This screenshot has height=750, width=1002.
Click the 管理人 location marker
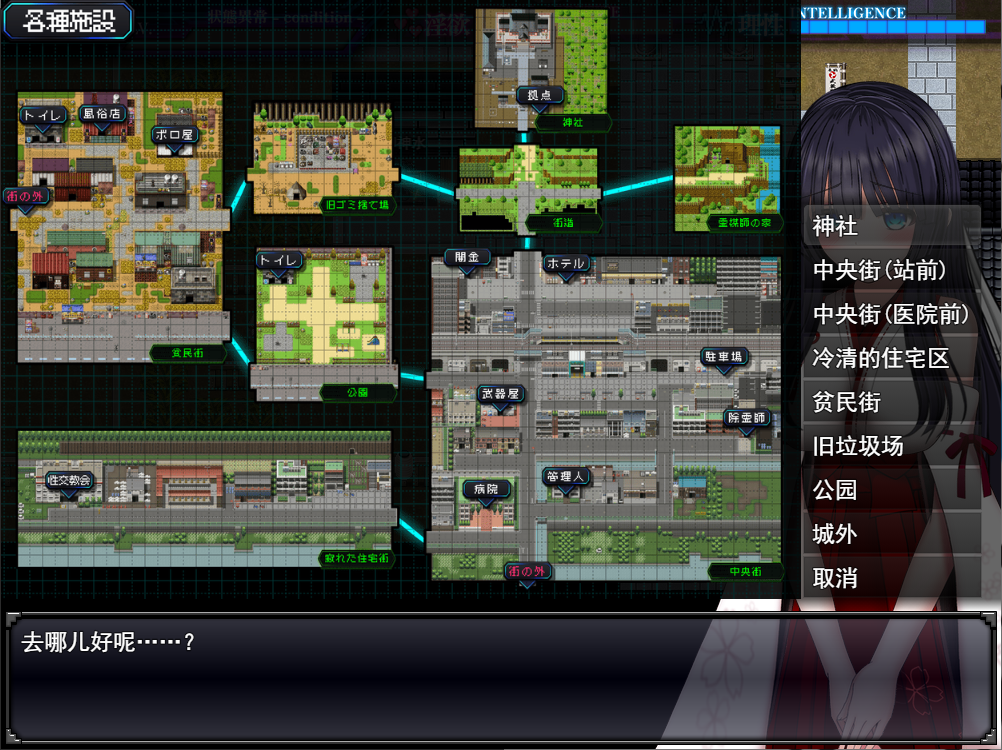pyautogui.click(x=566, y=477)
